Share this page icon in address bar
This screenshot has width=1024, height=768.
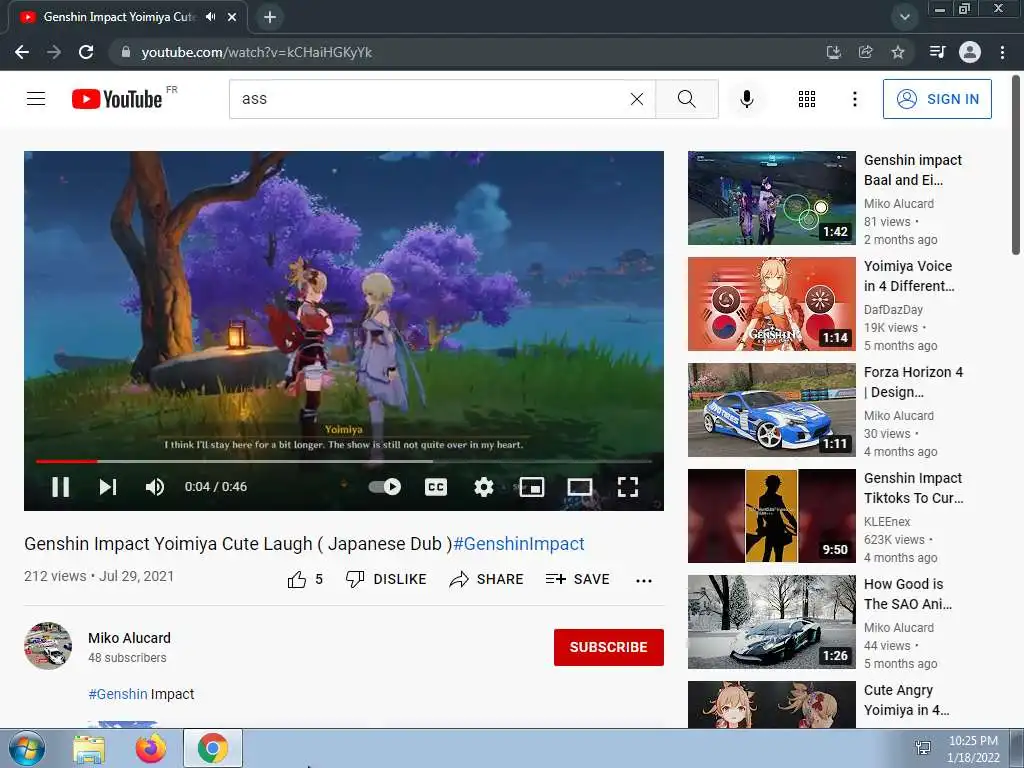[x=866, y=52]
